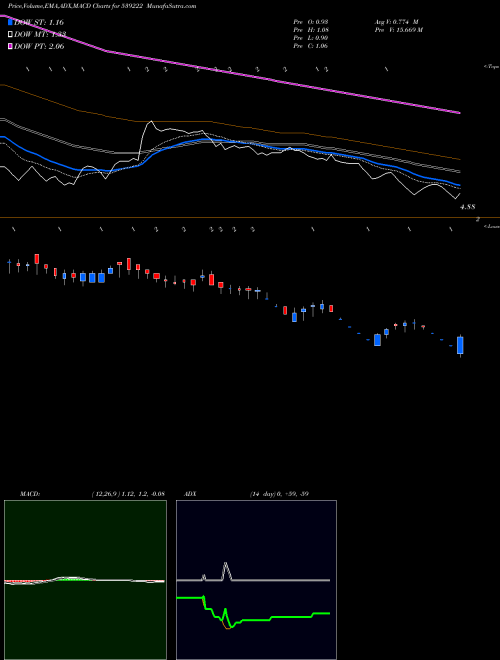Click the MACD panel title label
This screenshot has width=500, height=660.
tap(30, 494)
